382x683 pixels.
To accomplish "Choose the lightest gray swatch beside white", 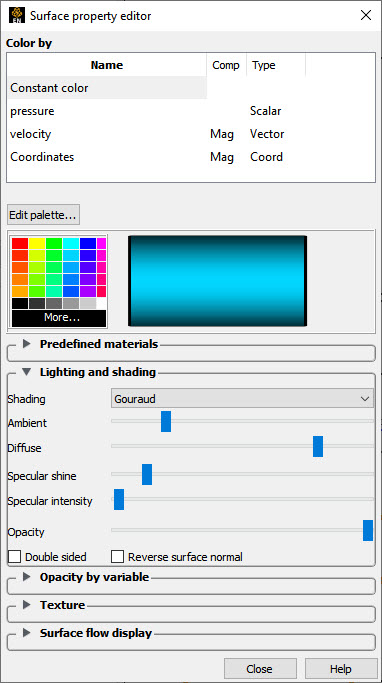I will click(88, 303).
